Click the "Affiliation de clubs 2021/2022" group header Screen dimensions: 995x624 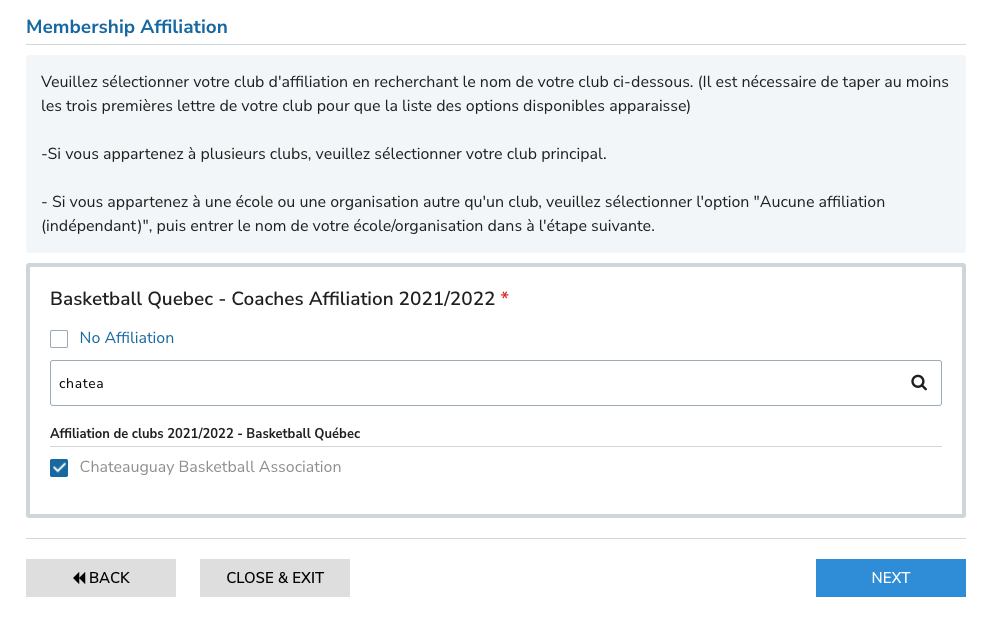205,434
